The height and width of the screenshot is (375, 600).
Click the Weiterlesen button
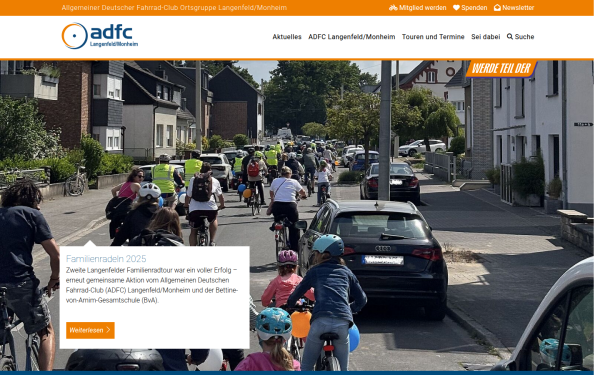pyautogui.click(x=90, y=330)
